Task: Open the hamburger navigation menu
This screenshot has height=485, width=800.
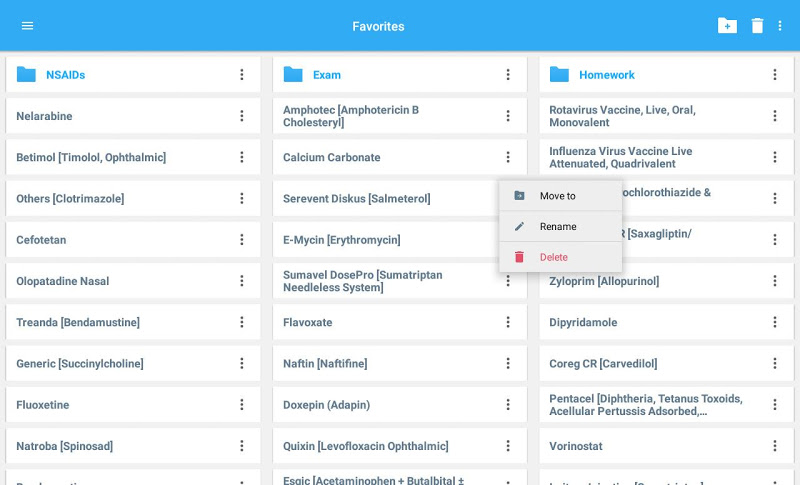Action: click(x=27, y=25)
